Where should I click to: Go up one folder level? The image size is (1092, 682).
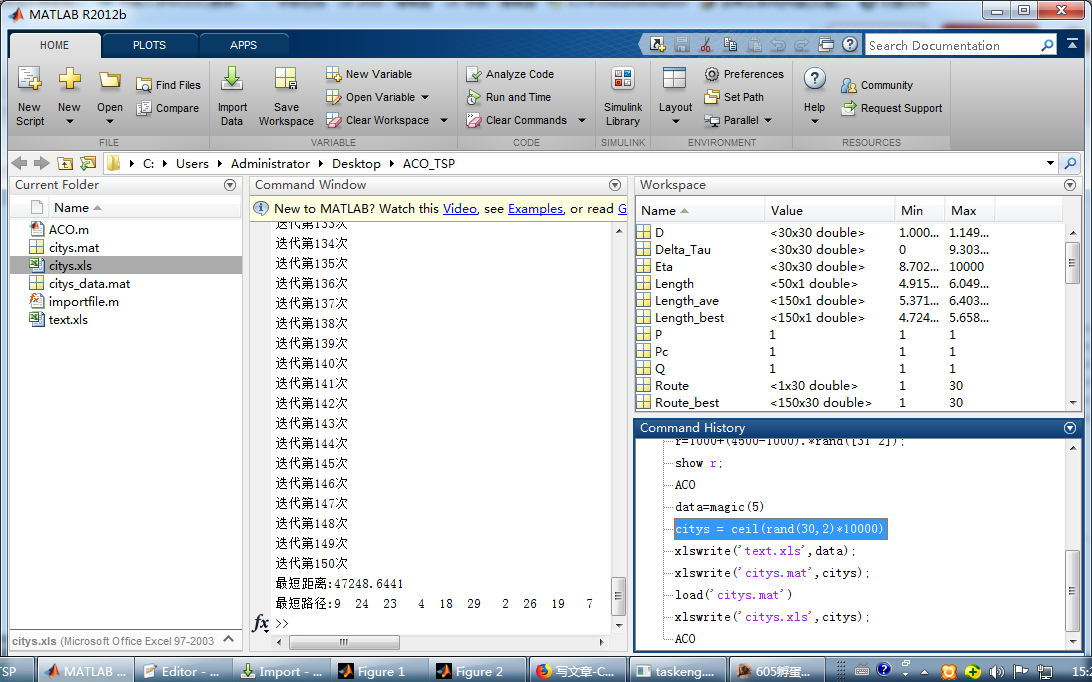[65, 164]
